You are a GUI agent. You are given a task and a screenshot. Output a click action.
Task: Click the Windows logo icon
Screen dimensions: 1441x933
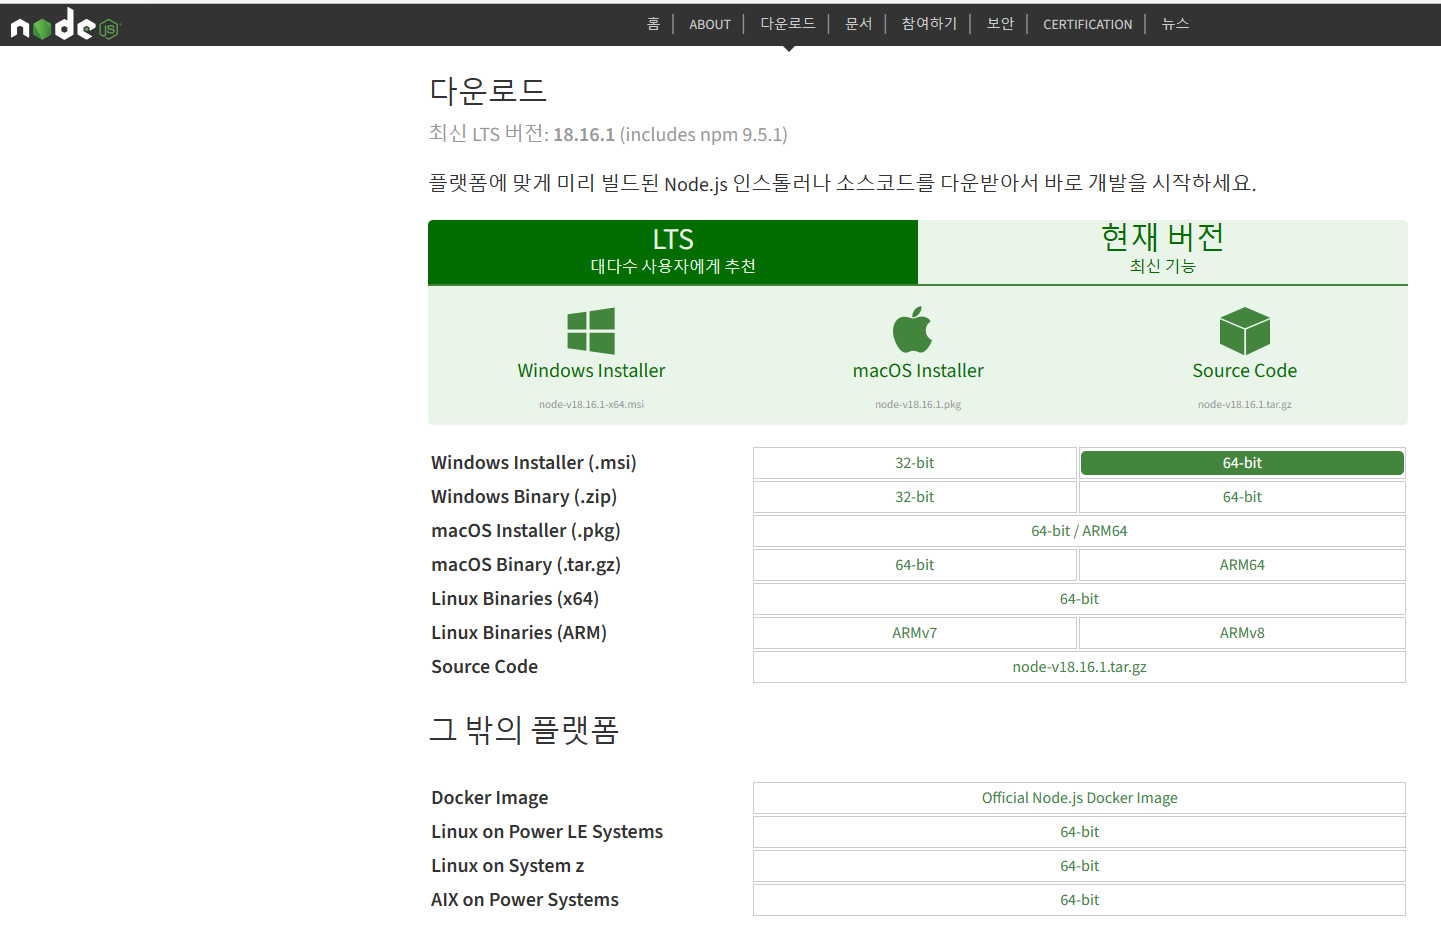tap(591, 331)
